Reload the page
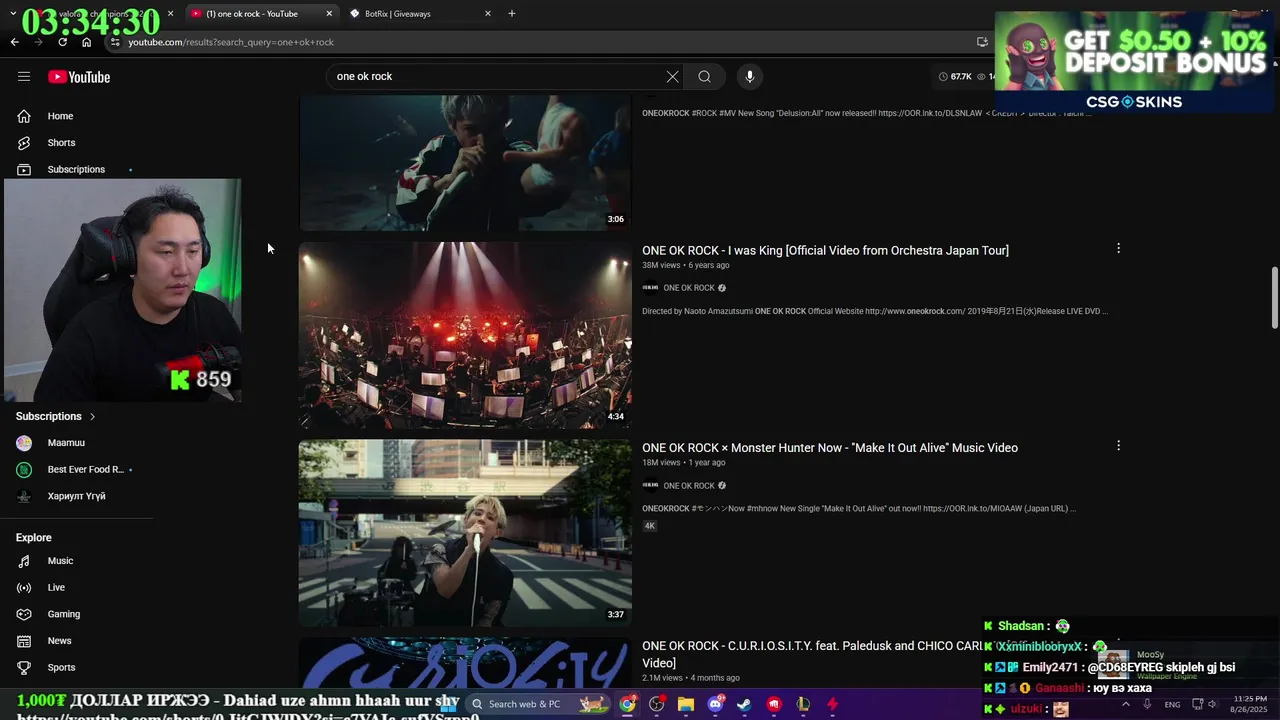 pyautogui.click(x=62, y=42)
